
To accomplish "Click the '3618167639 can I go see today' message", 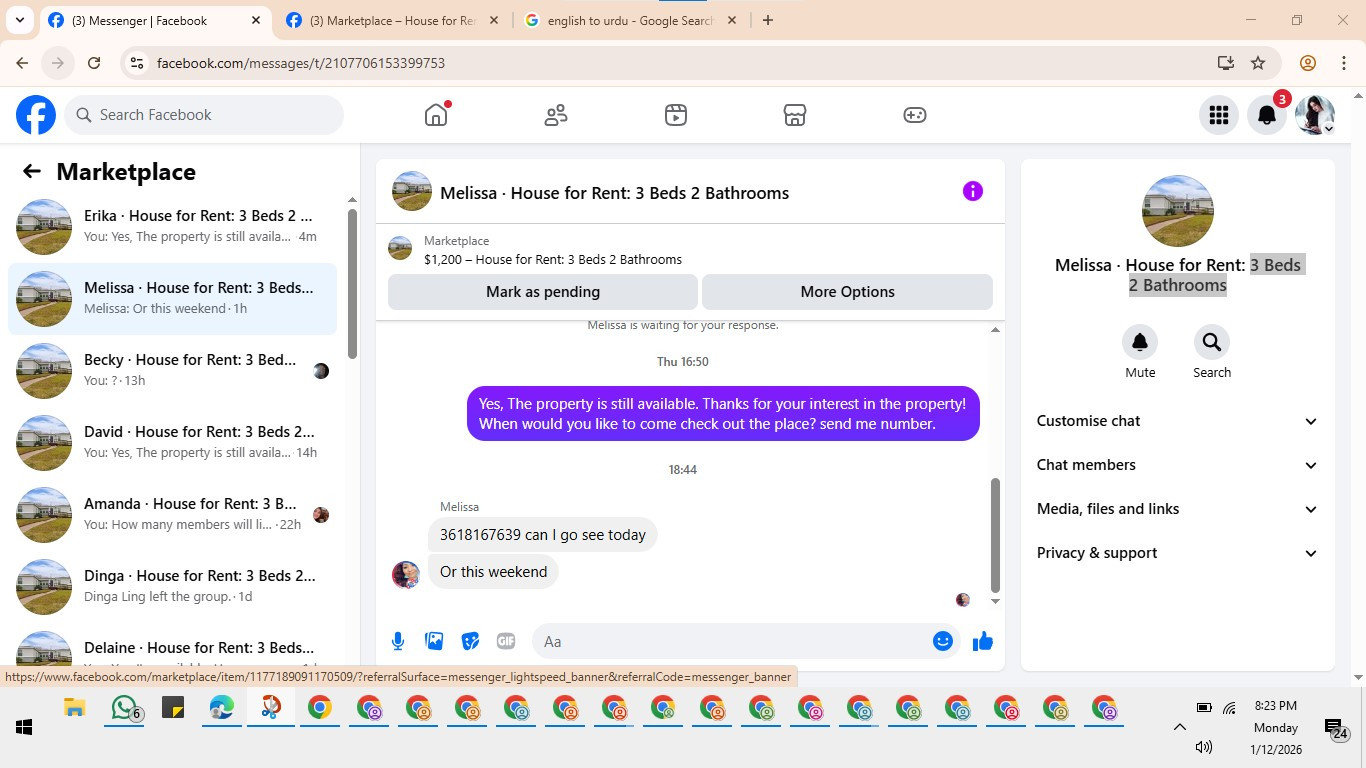I will 543,535.
